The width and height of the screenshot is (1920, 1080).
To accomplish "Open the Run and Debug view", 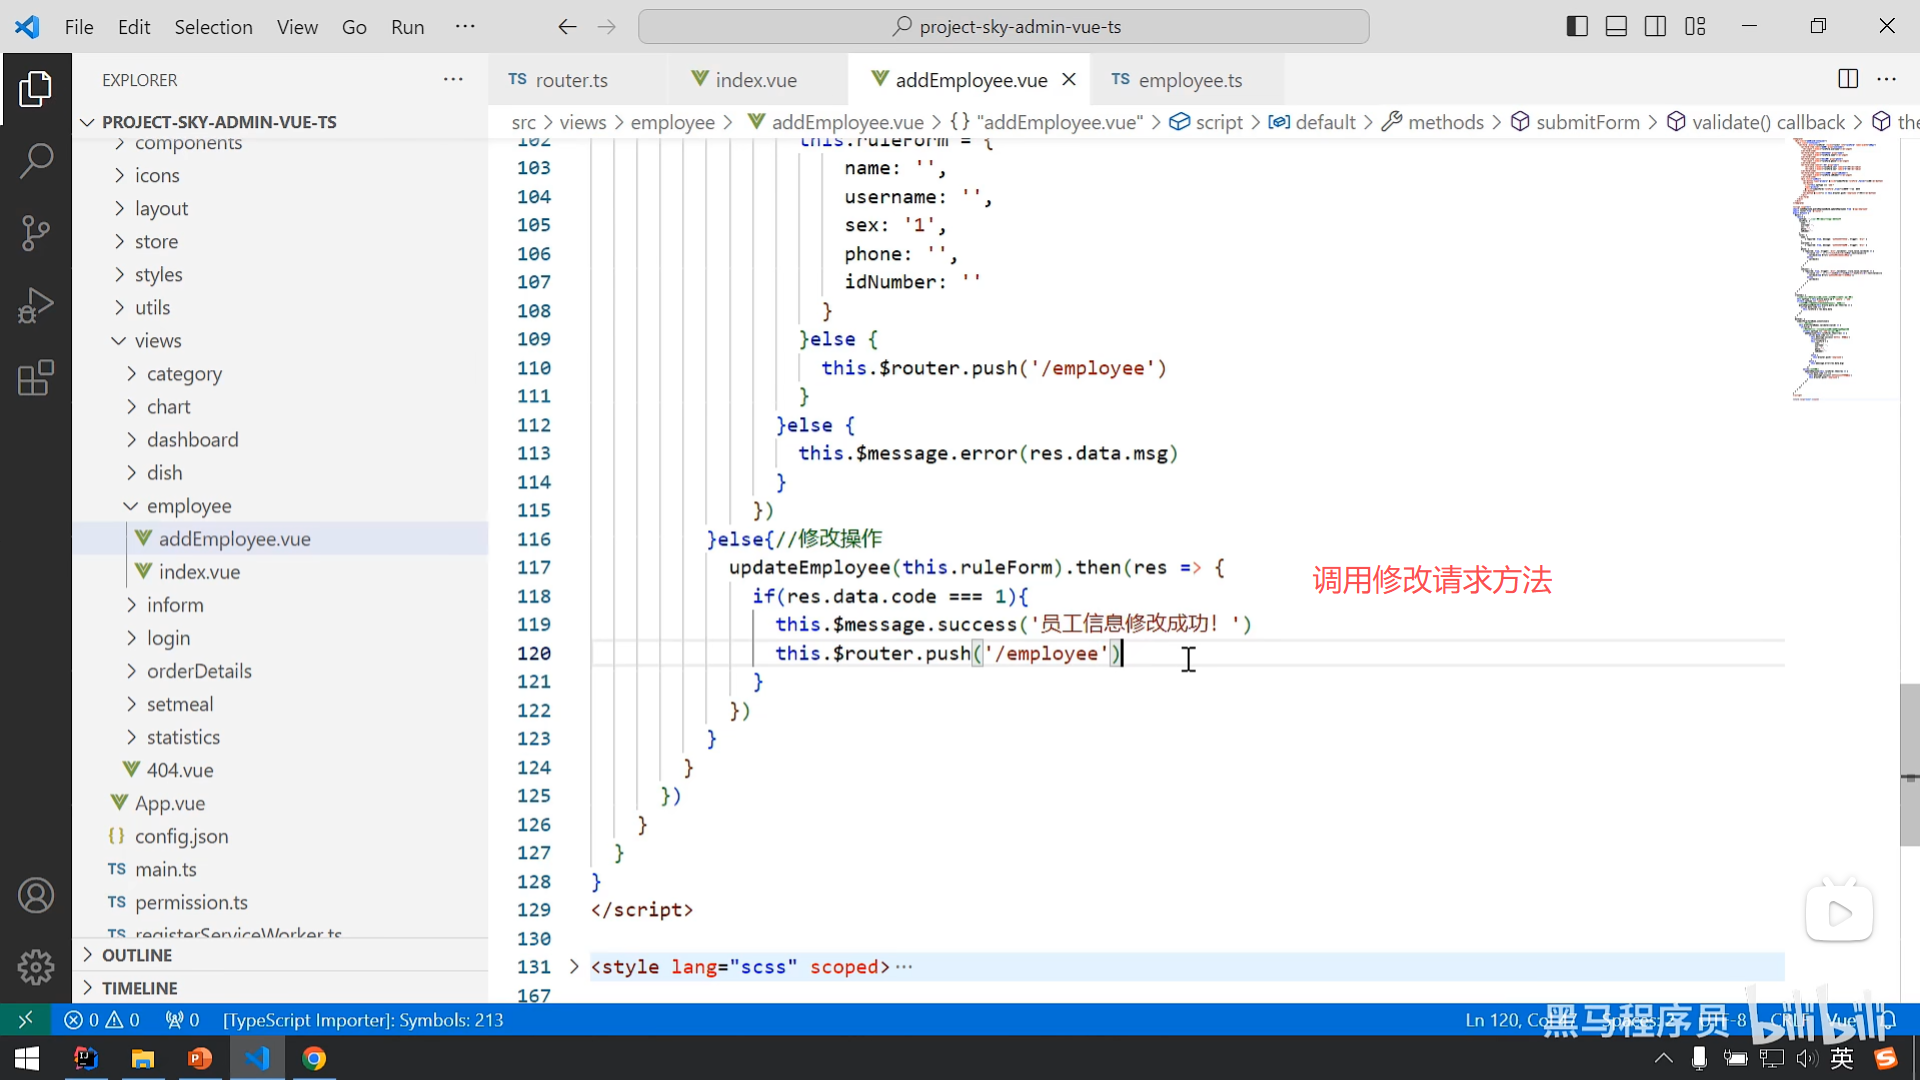I will (x=36, y=306).
